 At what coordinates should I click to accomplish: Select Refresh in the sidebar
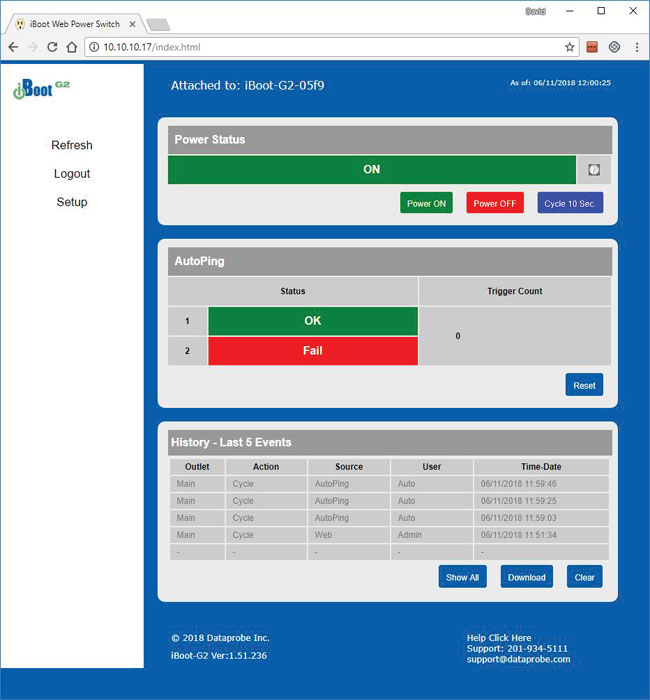click(72, 145)
